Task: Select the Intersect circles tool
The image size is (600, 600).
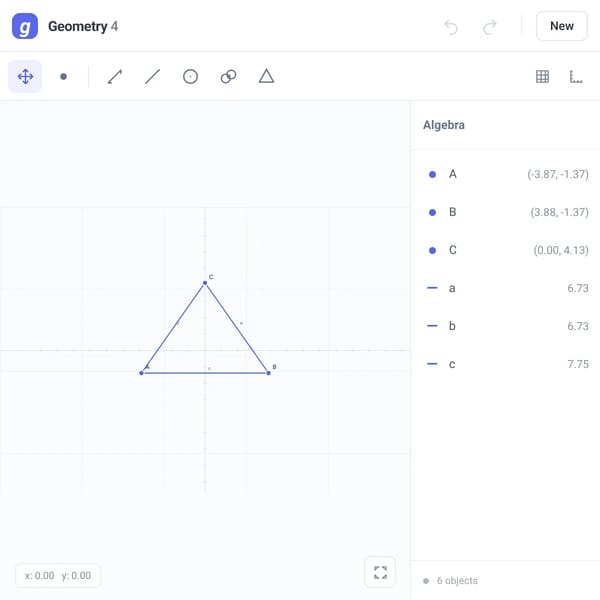Action: pos(228,77)
